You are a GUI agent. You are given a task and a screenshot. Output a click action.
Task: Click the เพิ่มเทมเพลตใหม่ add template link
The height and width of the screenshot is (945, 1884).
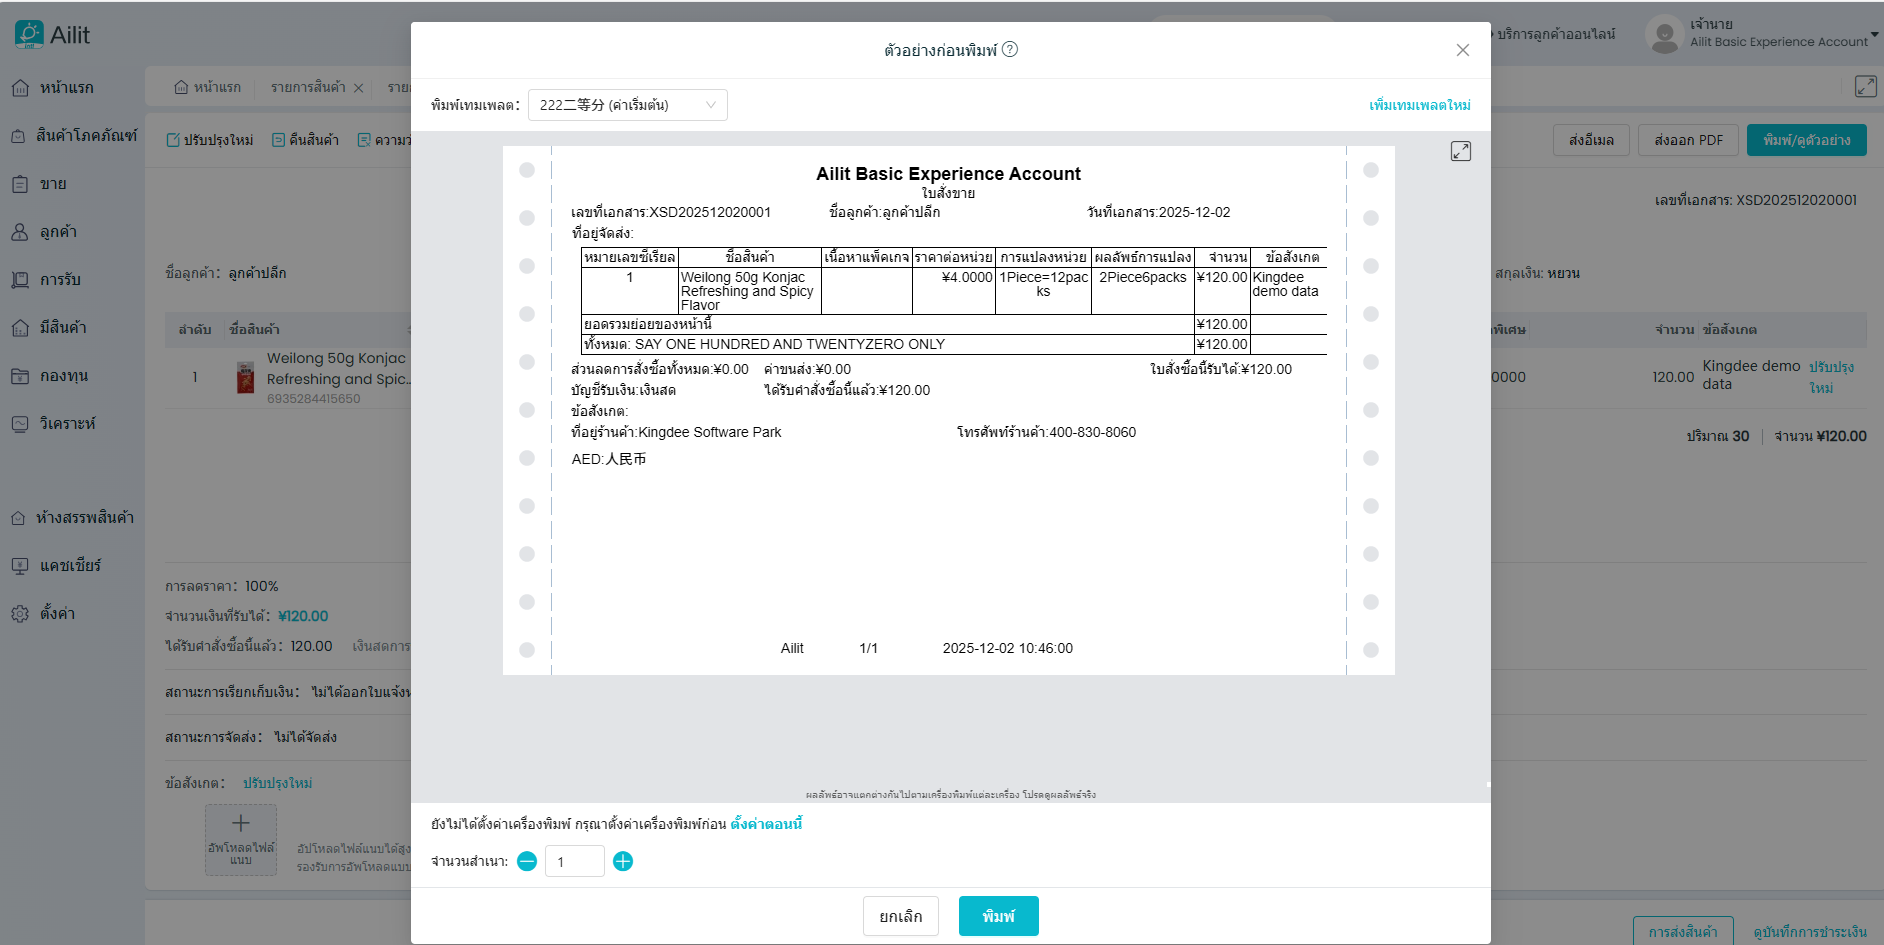click(1419, 105)
